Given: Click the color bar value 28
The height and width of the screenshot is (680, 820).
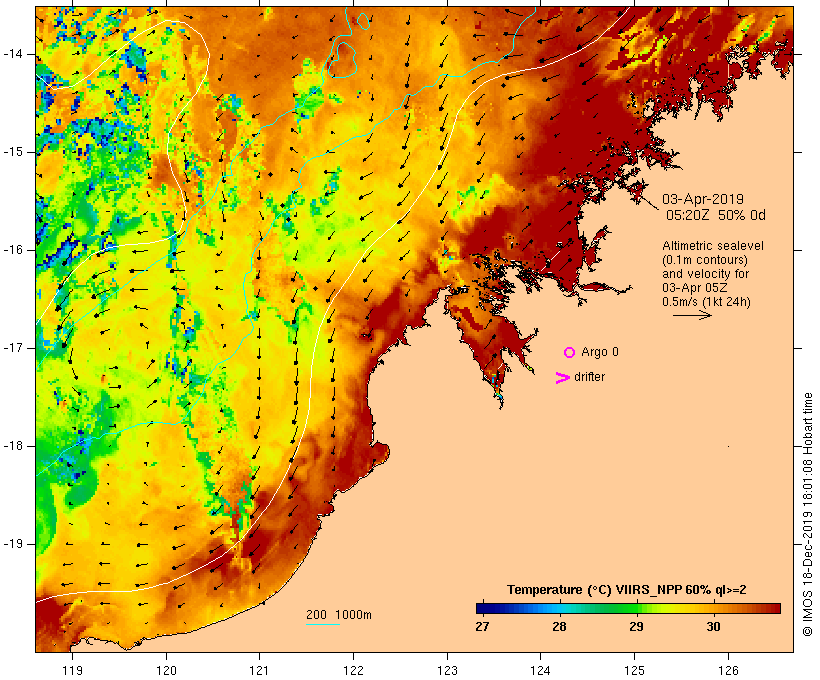Looking at the screenshot, I should tap(559, 627).
